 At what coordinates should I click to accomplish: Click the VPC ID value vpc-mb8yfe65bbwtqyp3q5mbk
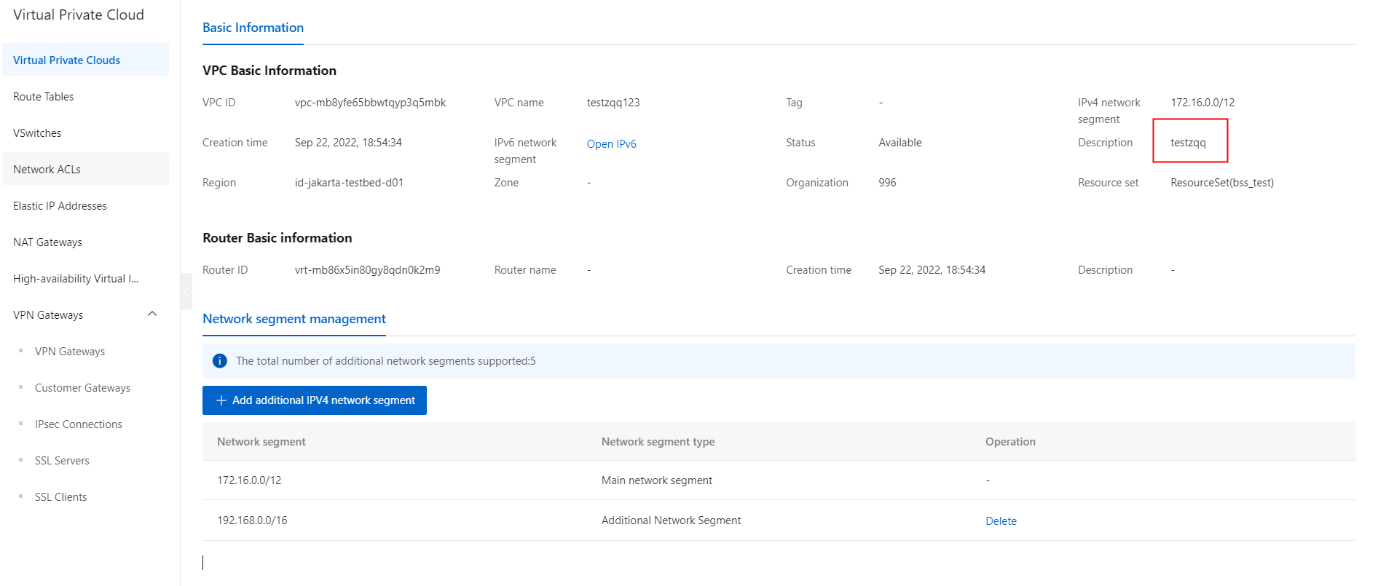click(371, 102)
